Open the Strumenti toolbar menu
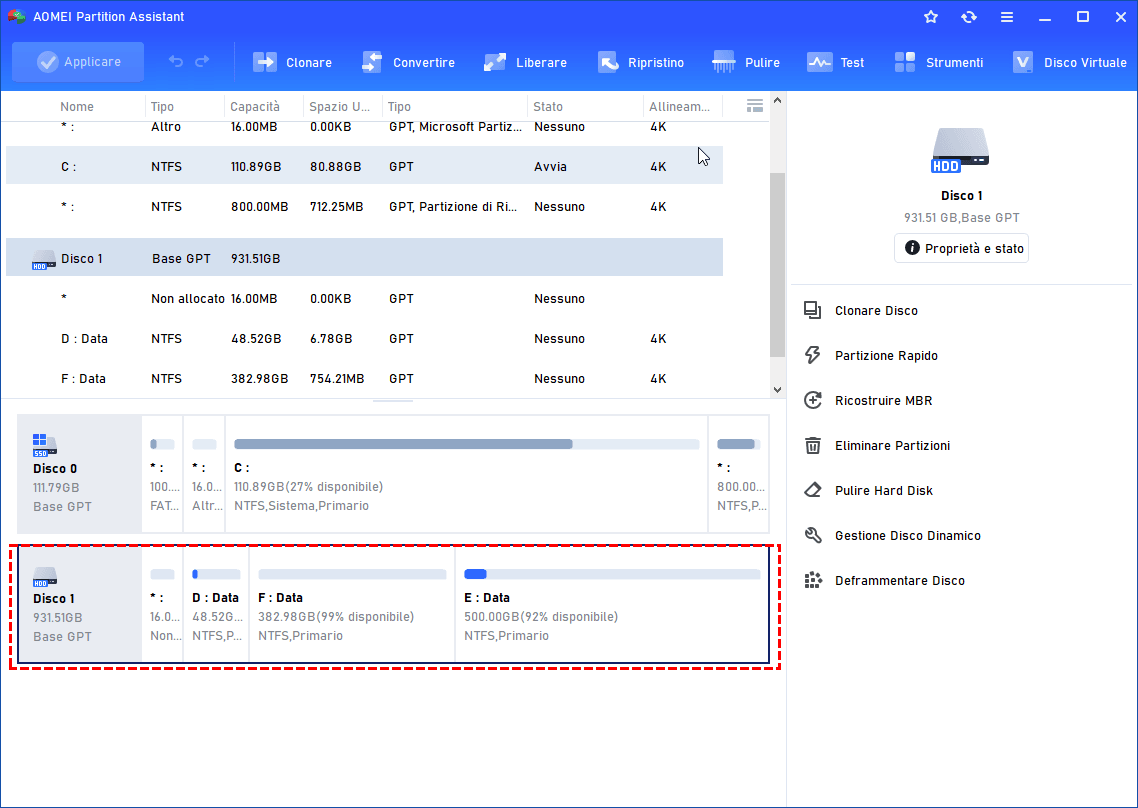Screen dimensions: 1138x808 pyautogui.click(x=938, y=62)
